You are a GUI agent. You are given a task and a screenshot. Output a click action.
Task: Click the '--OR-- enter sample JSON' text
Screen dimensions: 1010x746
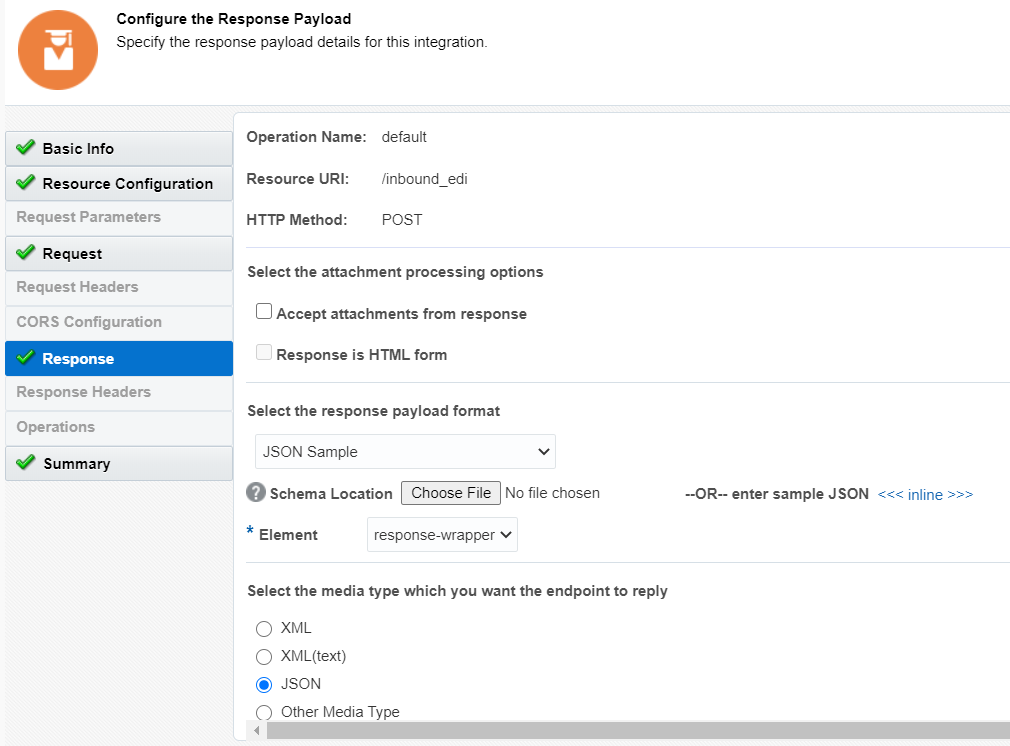[777, 494]
